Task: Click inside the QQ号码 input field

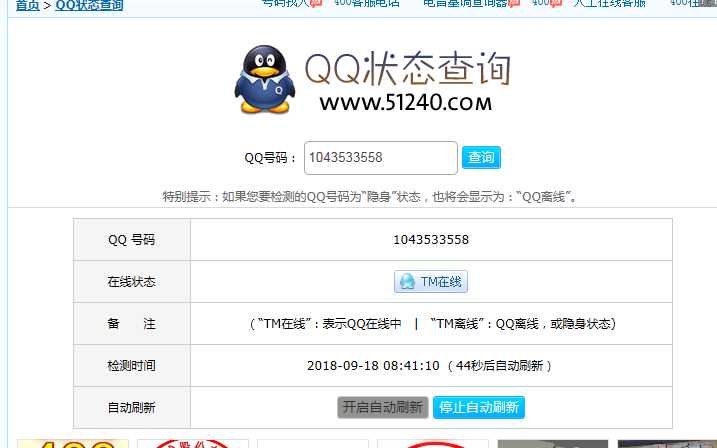Action: click(380, 158)
